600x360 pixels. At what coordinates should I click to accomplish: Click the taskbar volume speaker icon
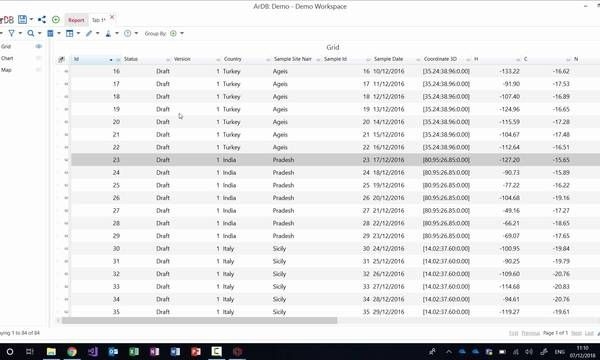529,352
